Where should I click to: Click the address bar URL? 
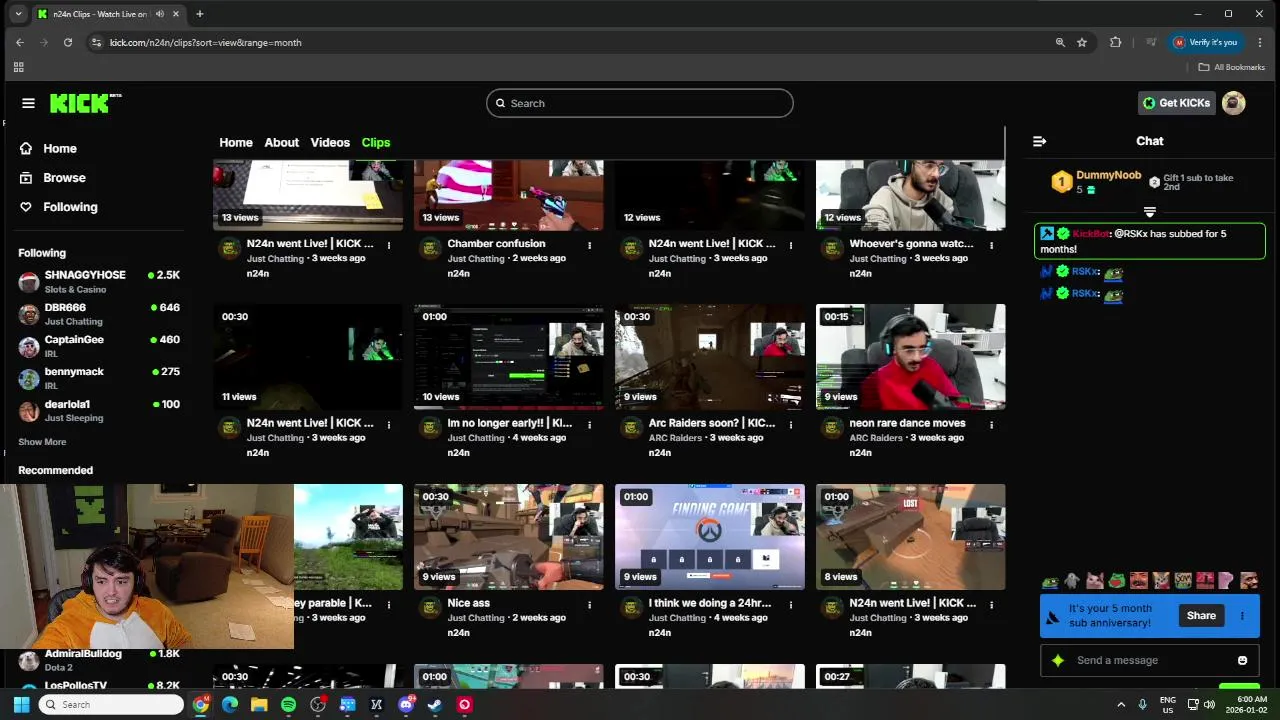(x=205, y=42)
